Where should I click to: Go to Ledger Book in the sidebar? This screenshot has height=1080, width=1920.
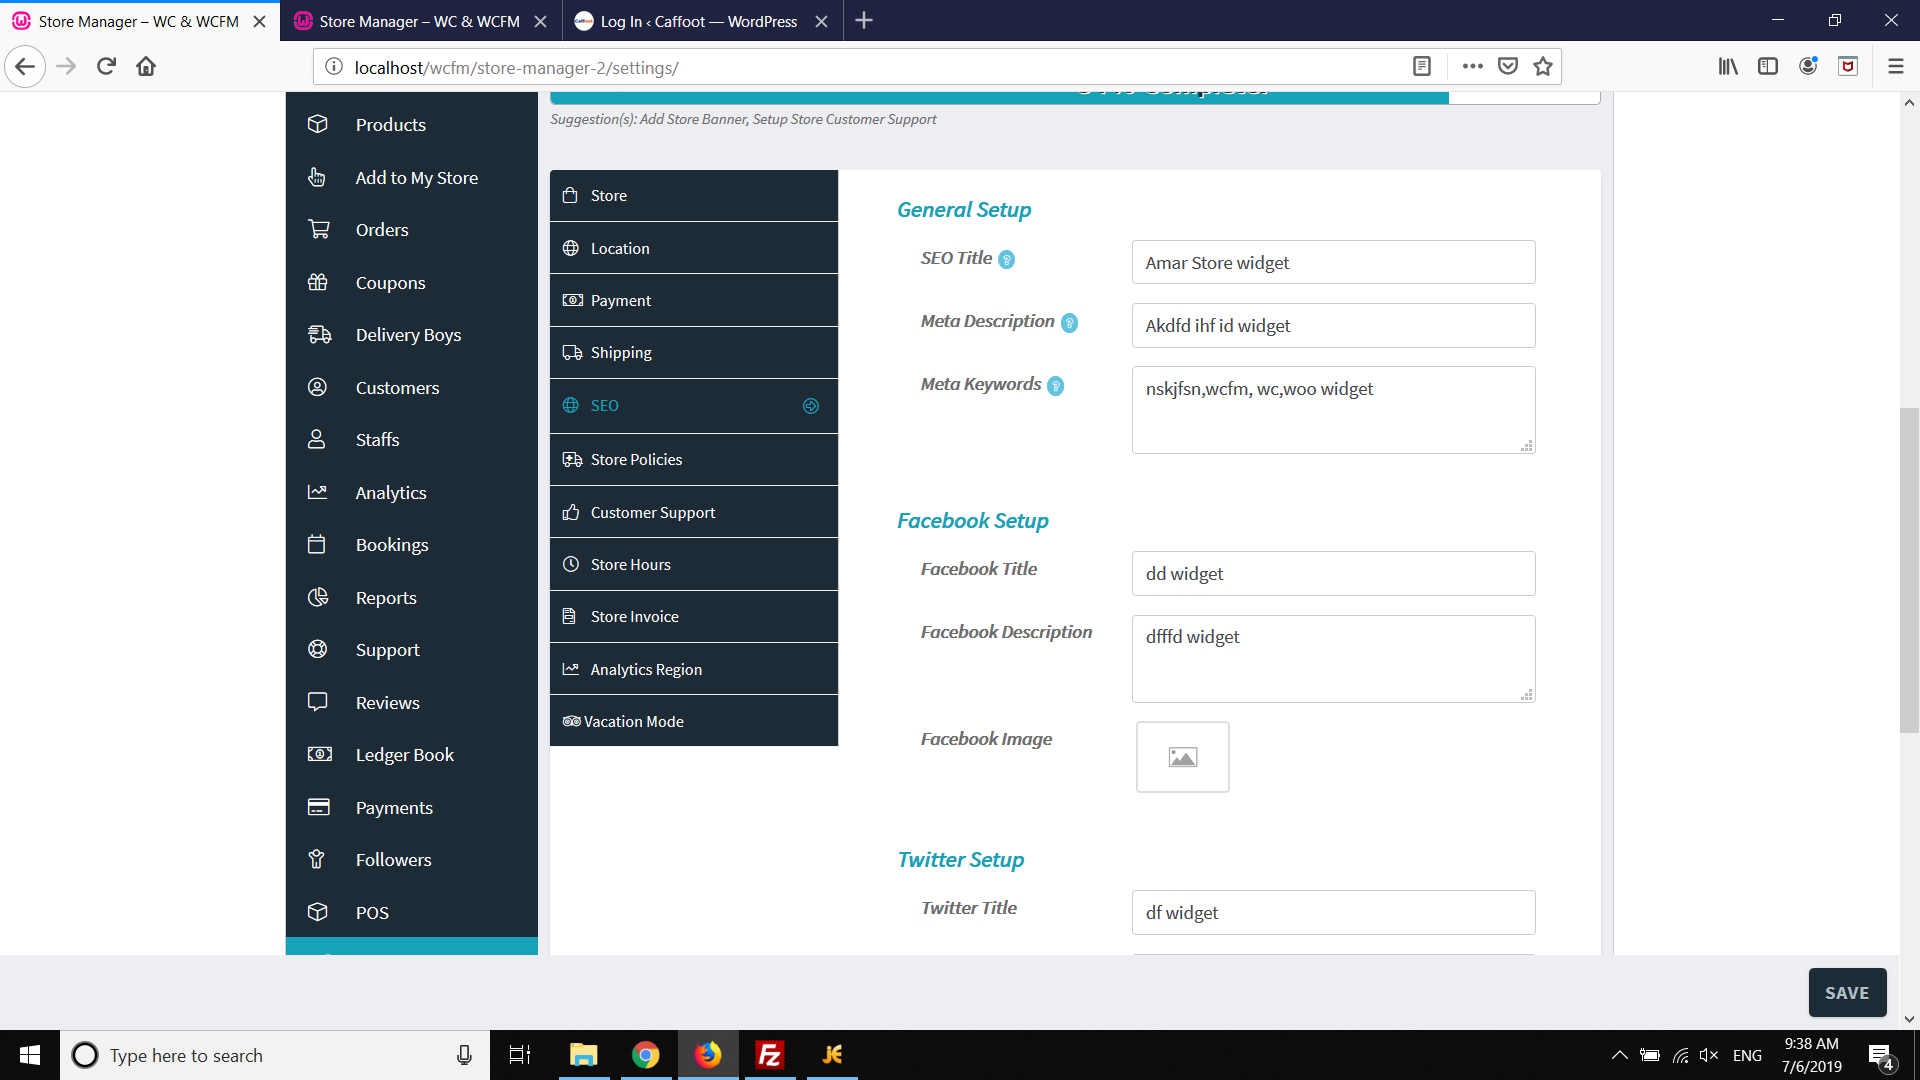pyautogui.click(x=405, y=755)
